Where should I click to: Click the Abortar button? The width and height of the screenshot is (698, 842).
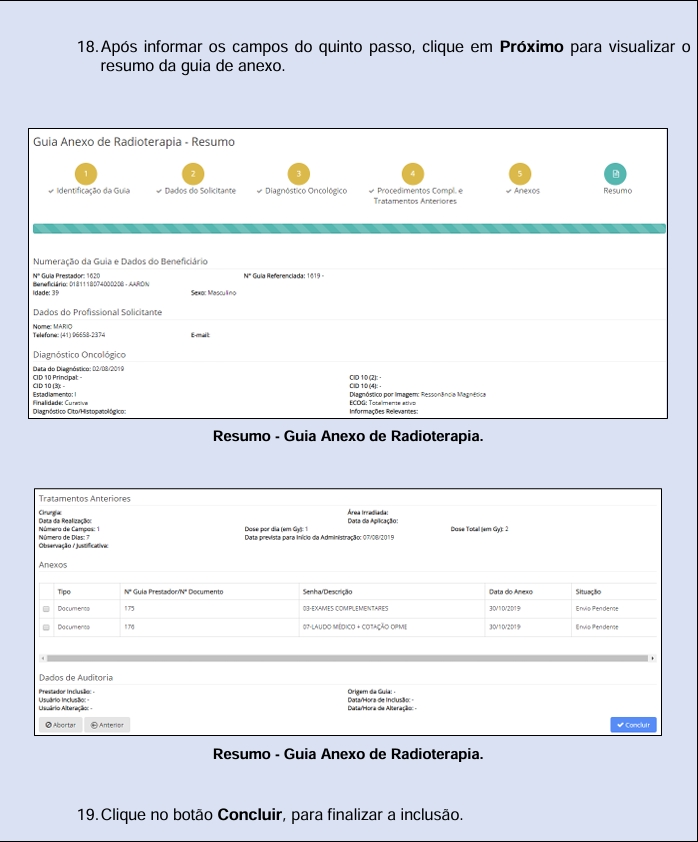61,725
